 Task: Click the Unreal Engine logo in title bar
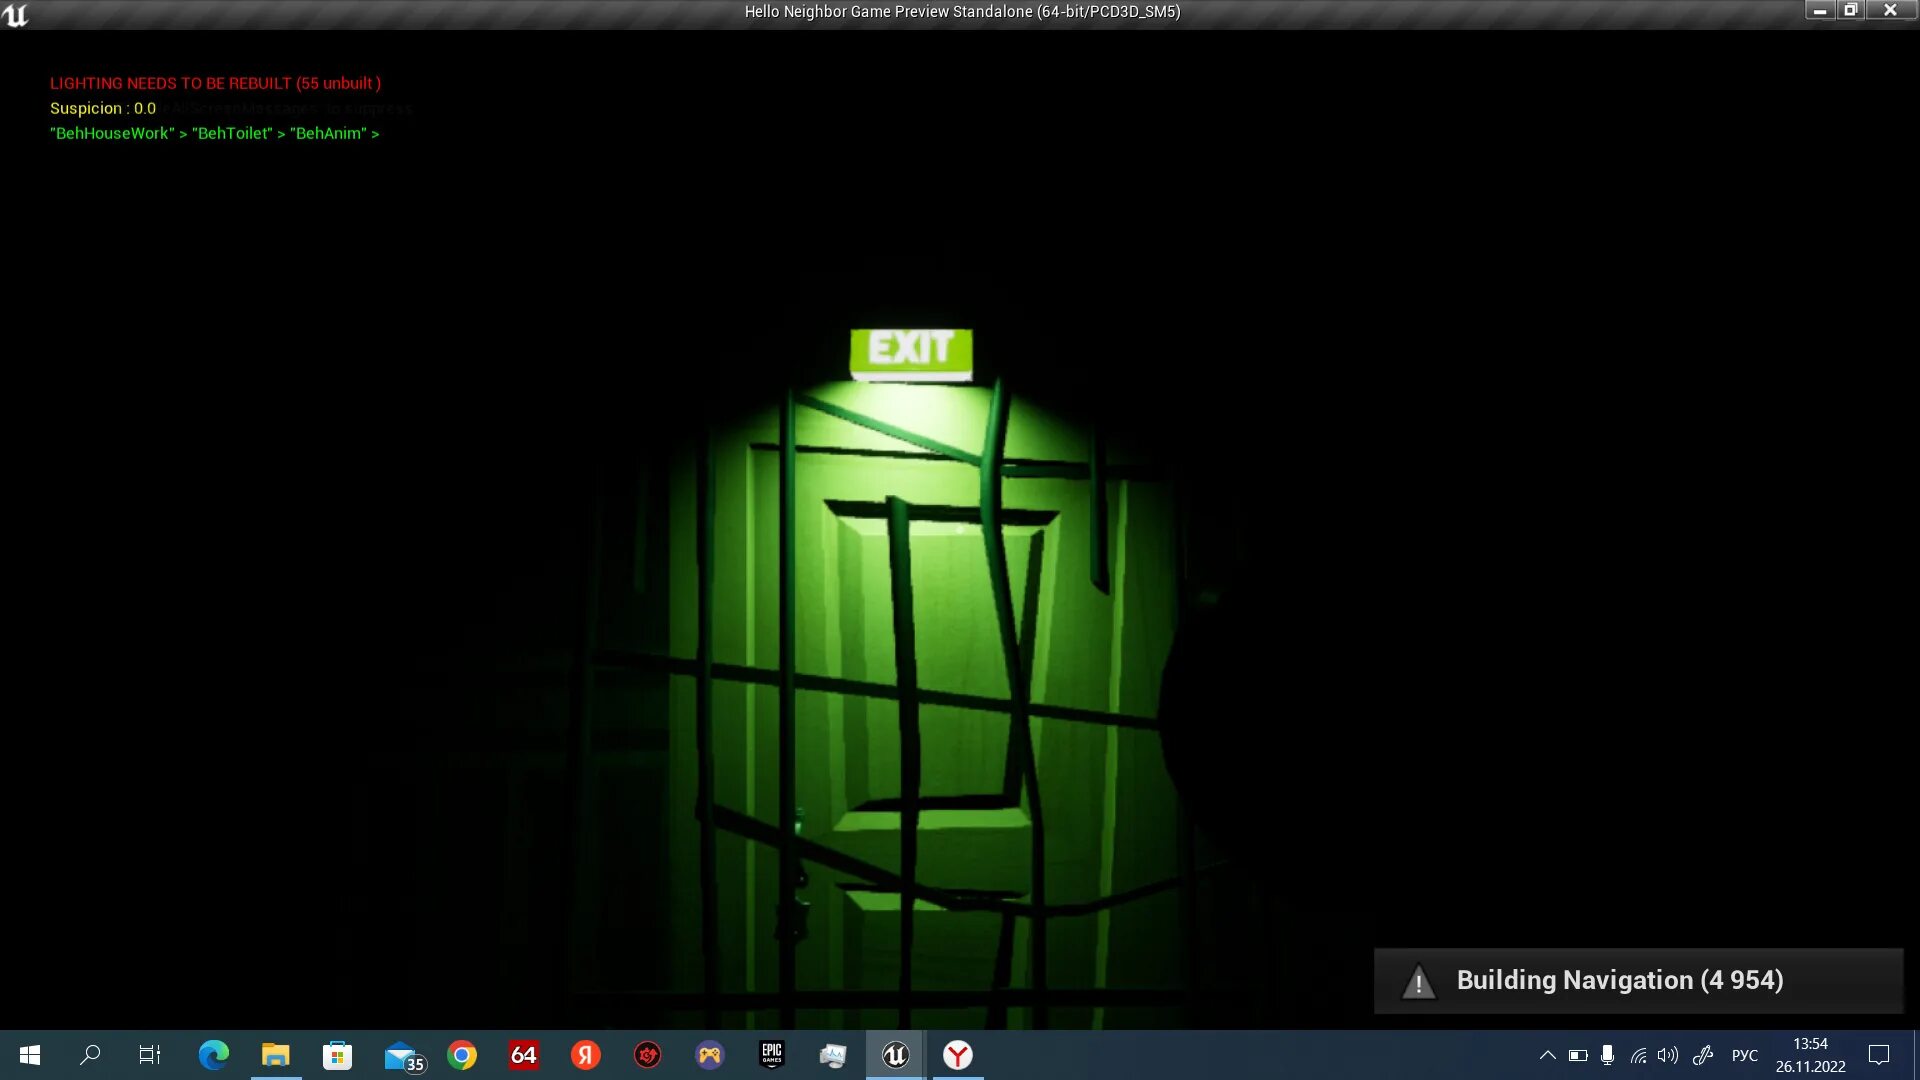(16, 15)
